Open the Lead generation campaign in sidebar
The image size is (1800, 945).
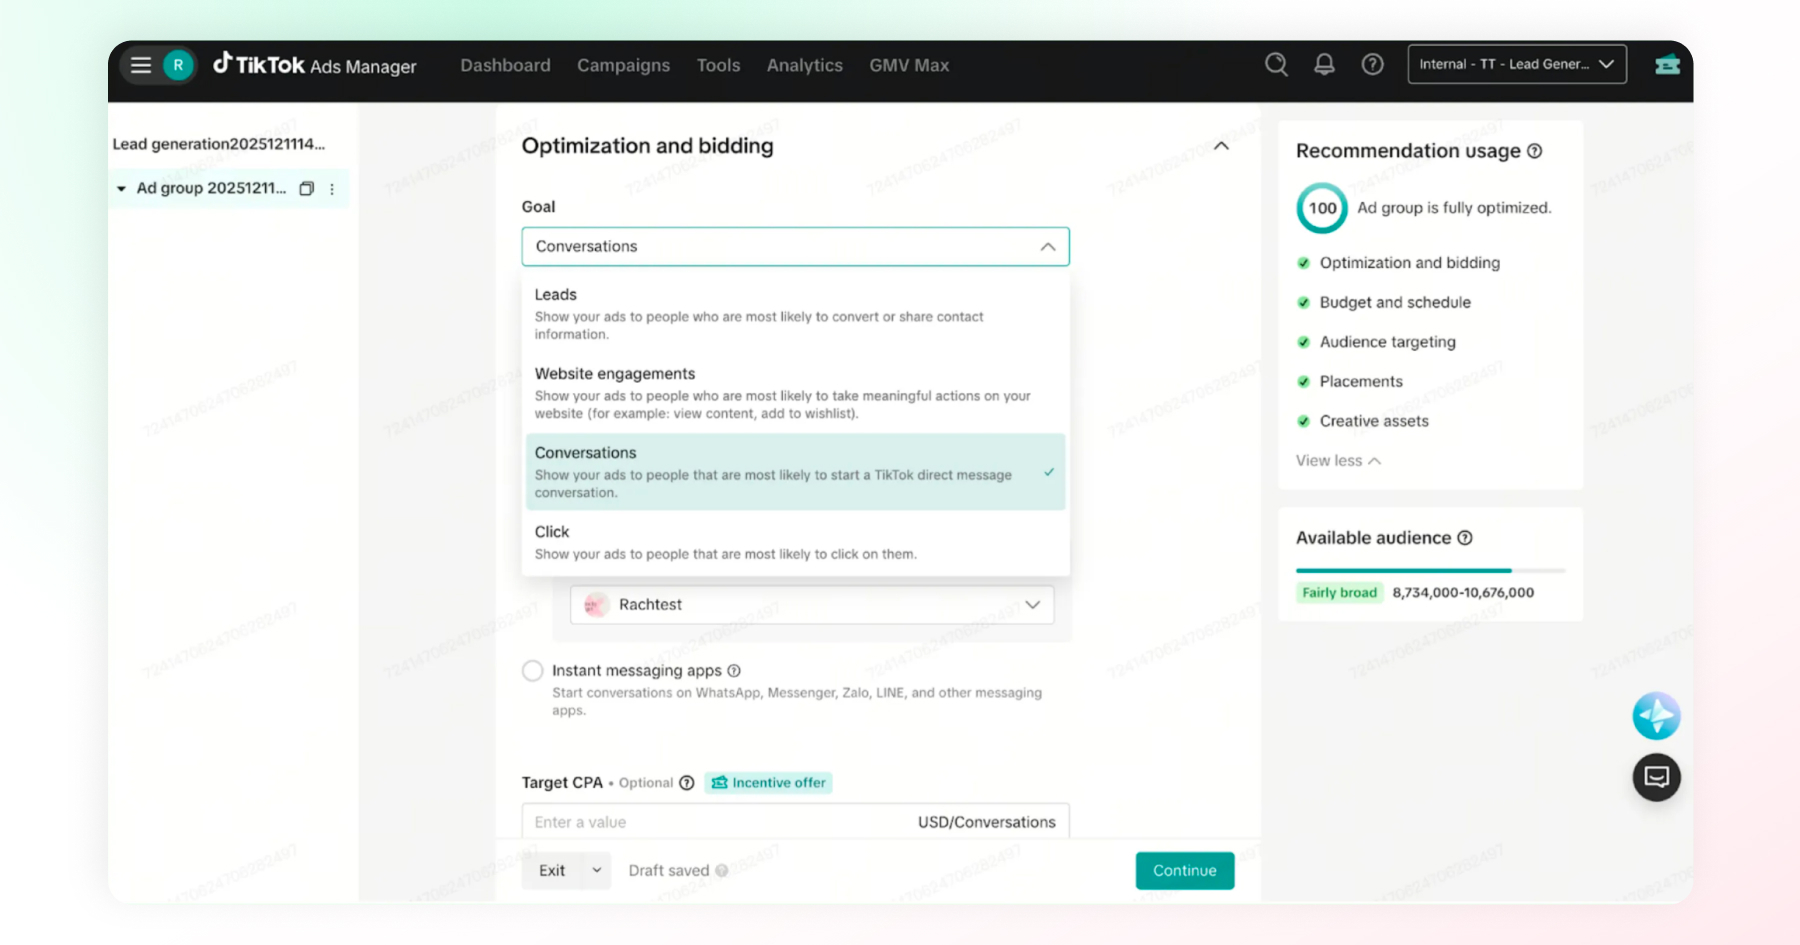(x=219, y=144)
